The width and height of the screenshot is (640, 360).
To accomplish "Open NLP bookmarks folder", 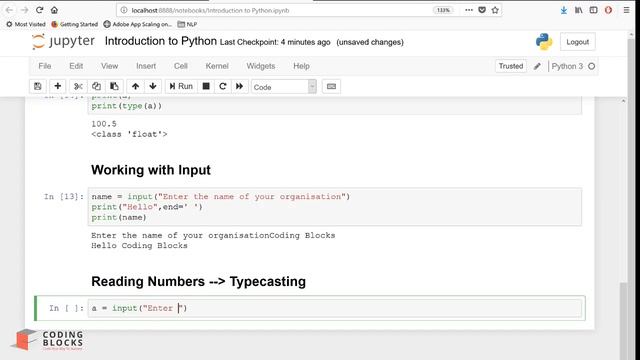I will coord(187,24).
